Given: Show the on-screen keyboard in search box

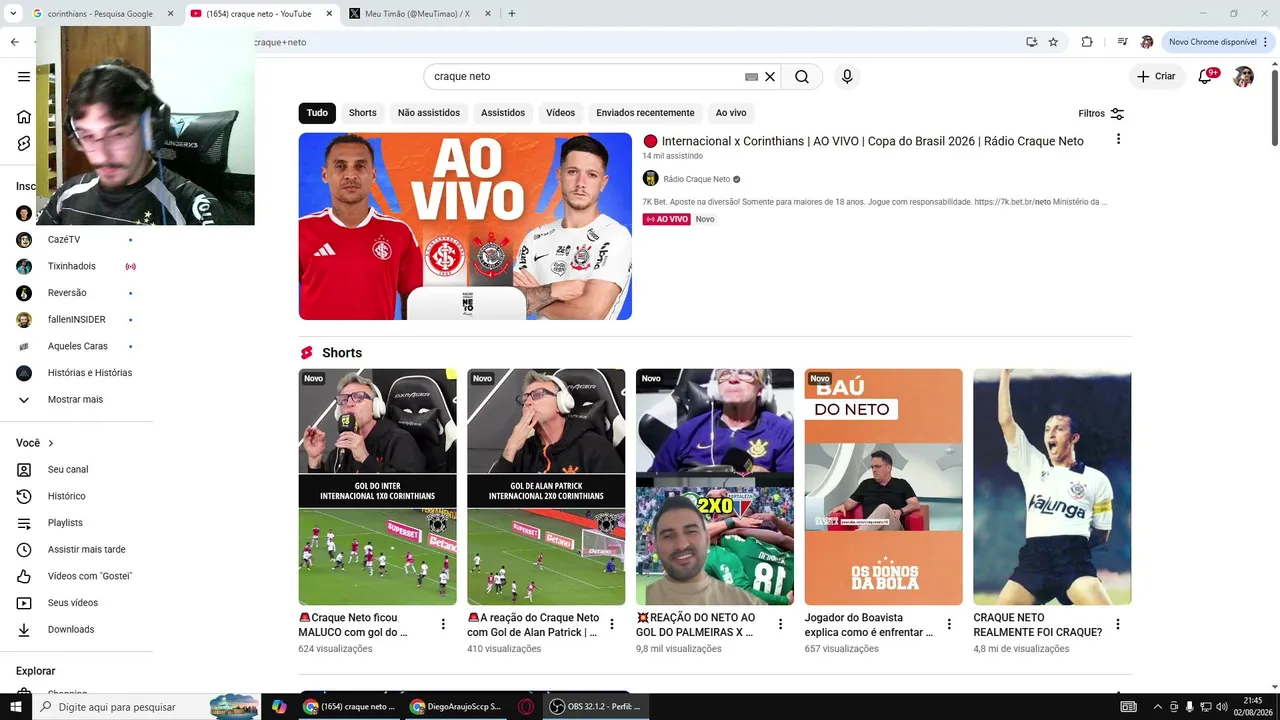Looking at the screenshot, I should 751,77.
